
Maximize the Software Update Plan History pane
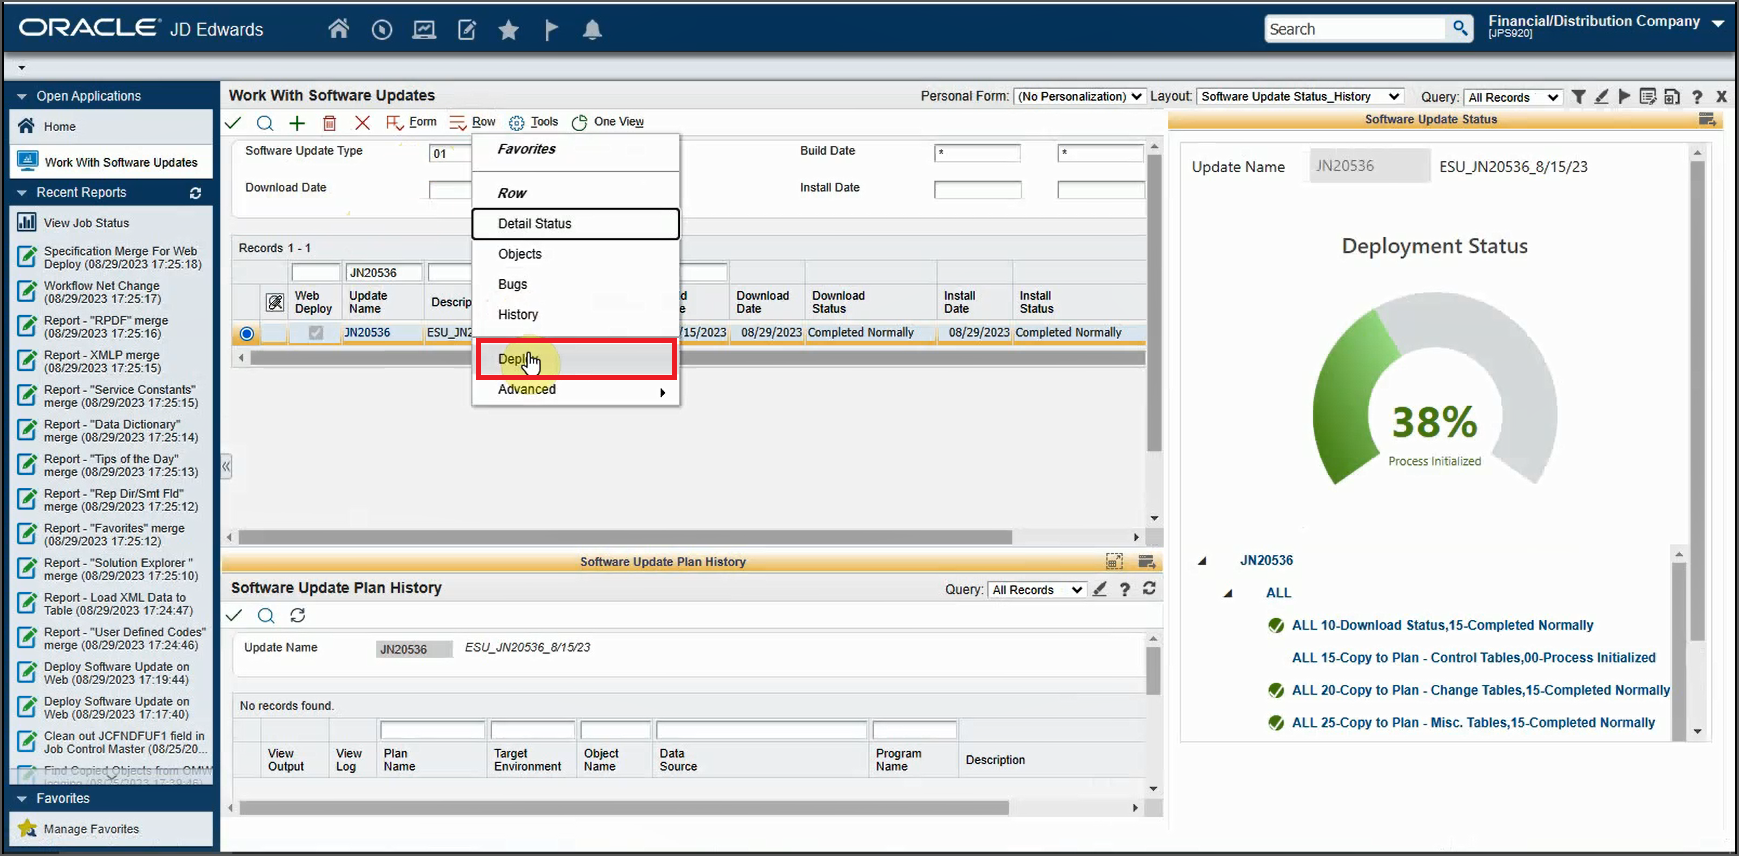pyautogui.click(x=1114, y=561)
